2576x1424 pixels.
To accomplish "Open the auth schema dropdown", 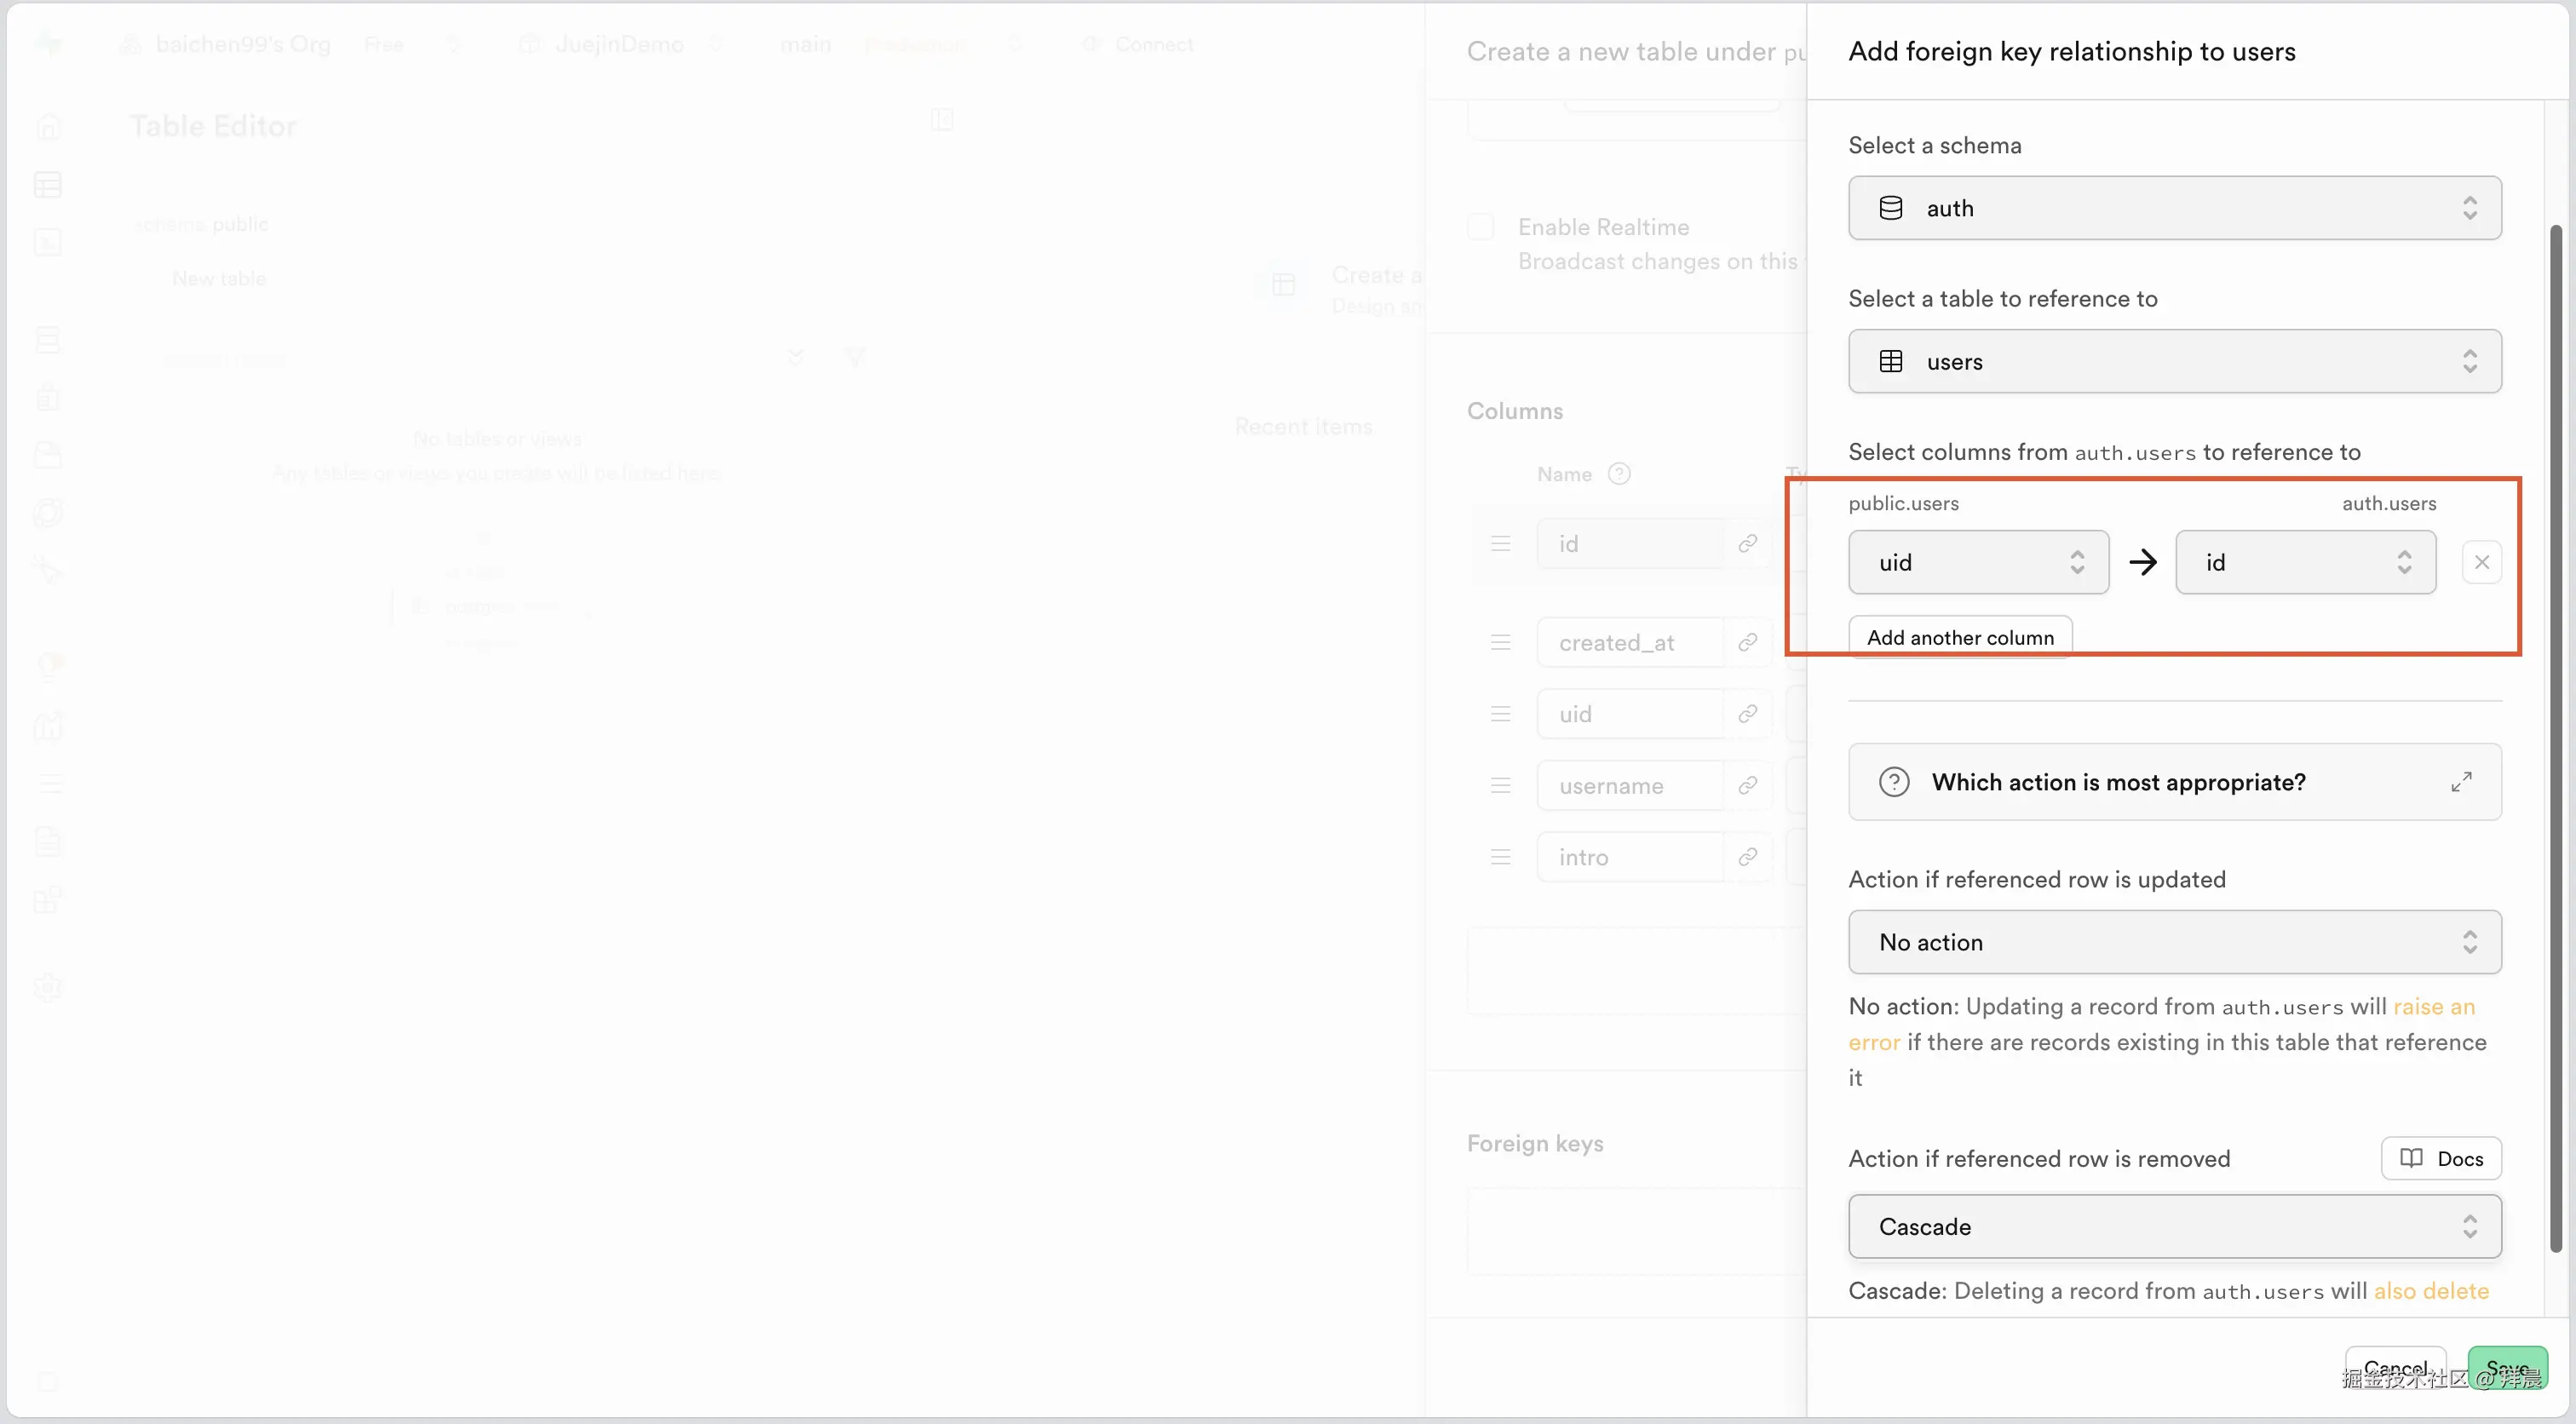I will pos(2174,208).
